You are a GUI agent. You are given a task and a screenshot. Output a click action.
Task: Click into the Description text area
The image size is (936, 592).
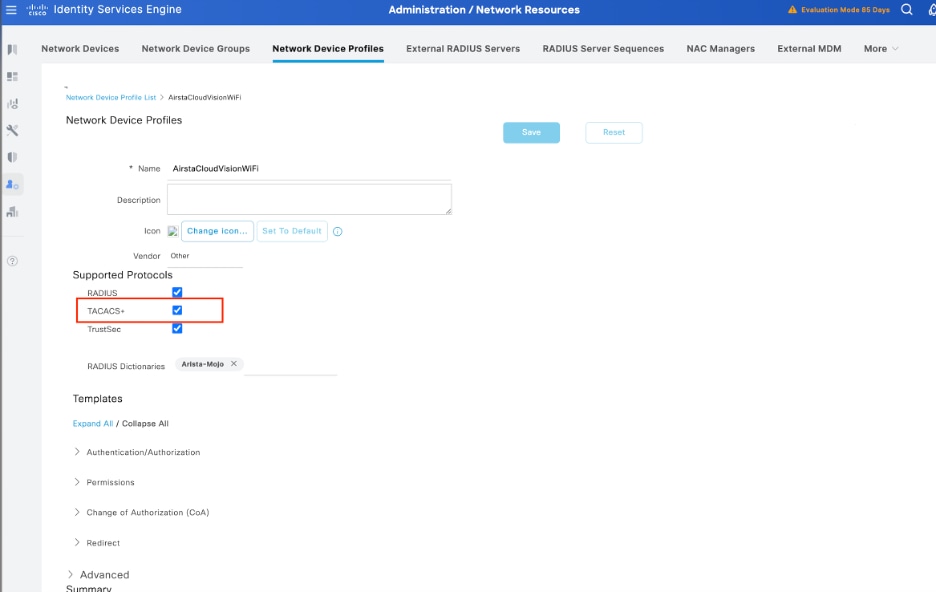tap(309, 199)
